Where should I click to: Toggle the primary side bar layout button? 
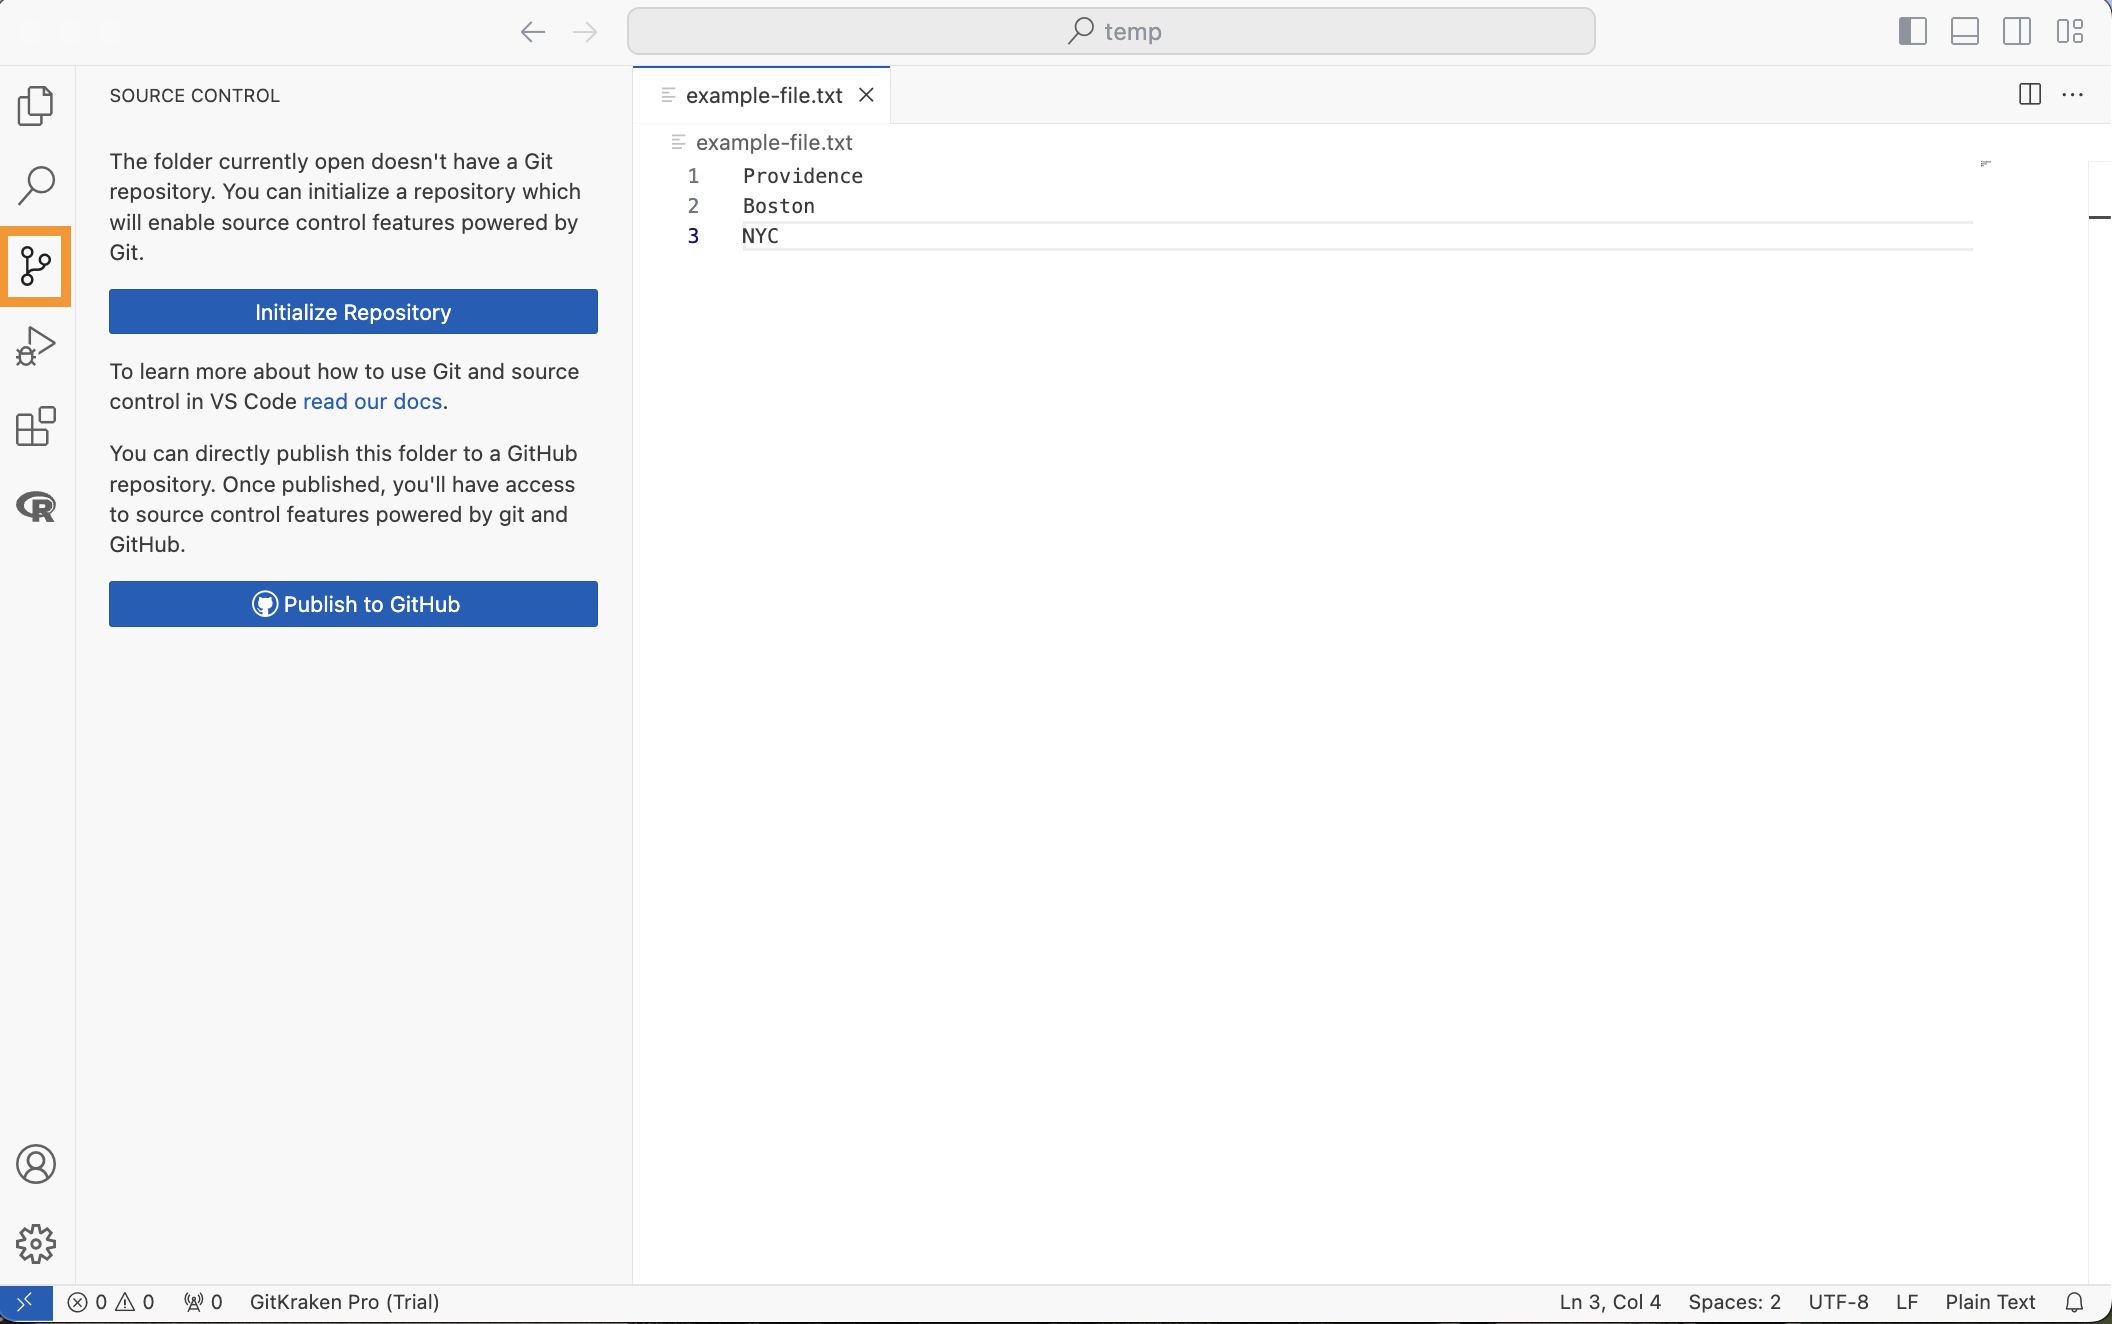coord(1912,31)
